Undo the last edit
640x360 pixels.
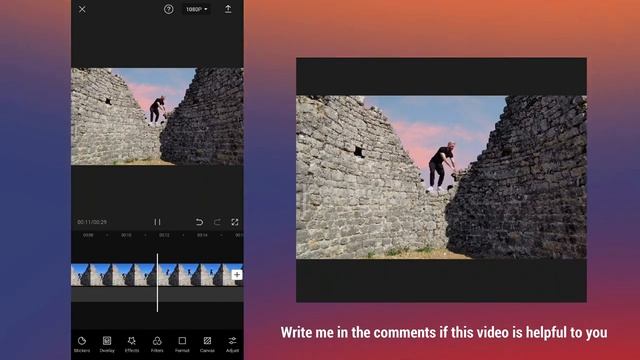[x=199, y=222]
